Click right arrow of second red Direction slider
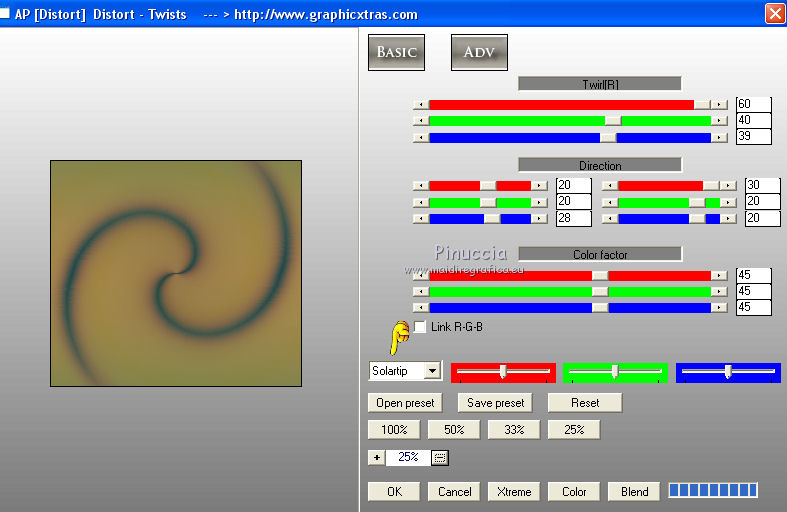787x512 pixels. tap(728, 186)
